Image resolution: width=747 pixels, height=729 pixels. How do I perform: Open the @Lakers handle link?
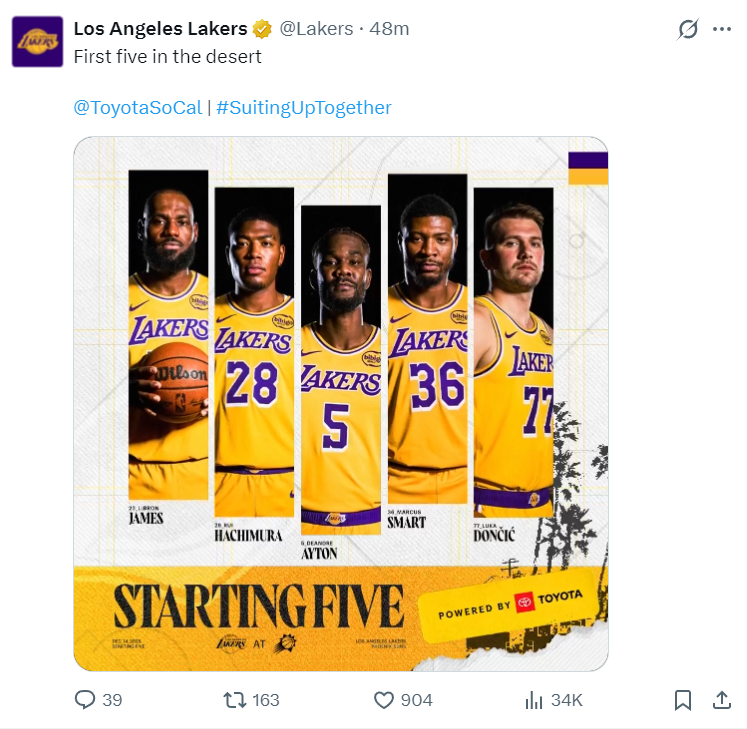point(316,28)
